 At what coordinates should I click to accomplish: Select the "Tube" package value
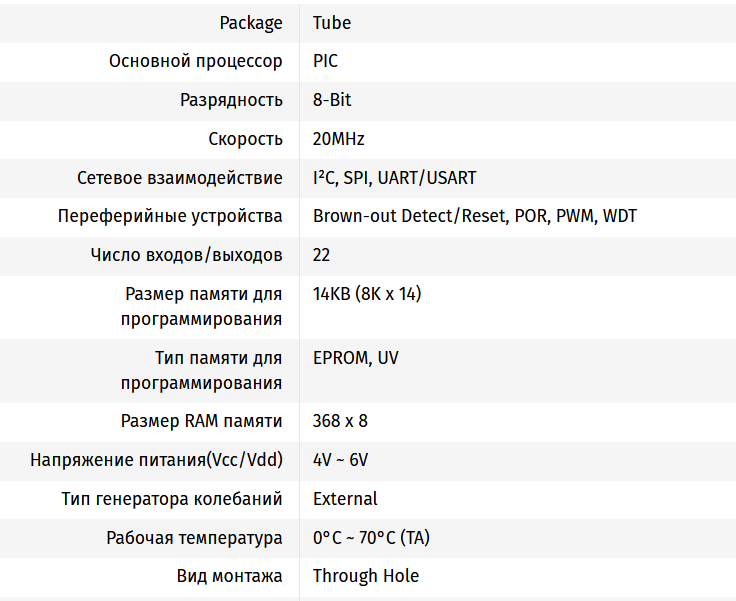click(332, 23)
